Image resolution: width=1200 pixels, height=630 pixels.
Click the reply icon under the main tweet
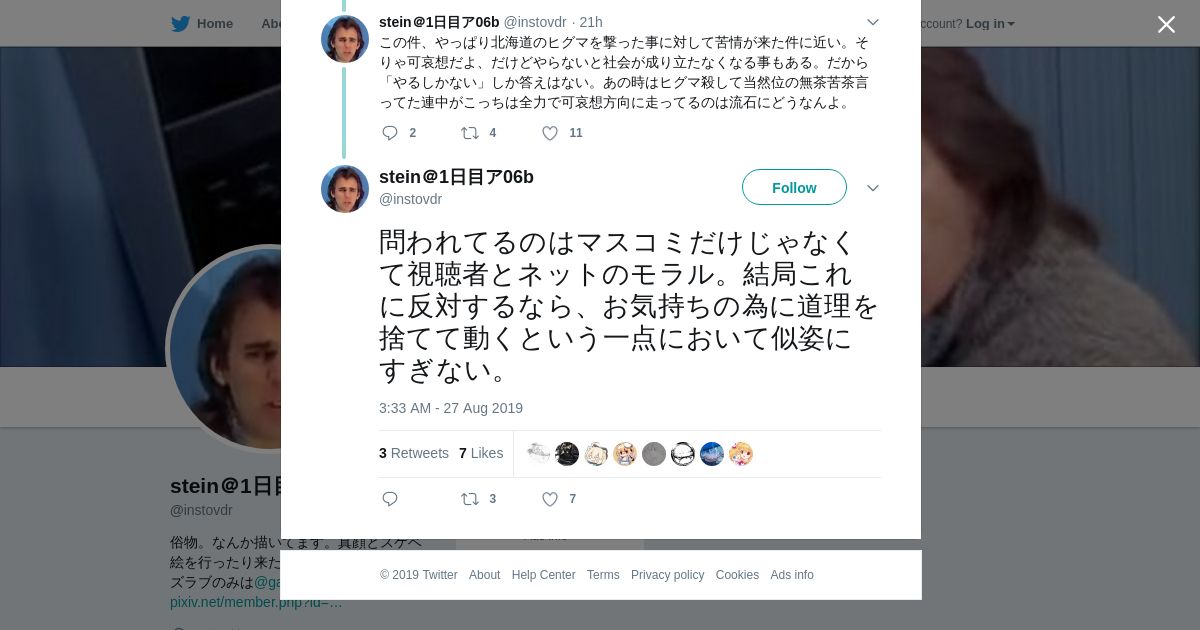tap(390, 499)
